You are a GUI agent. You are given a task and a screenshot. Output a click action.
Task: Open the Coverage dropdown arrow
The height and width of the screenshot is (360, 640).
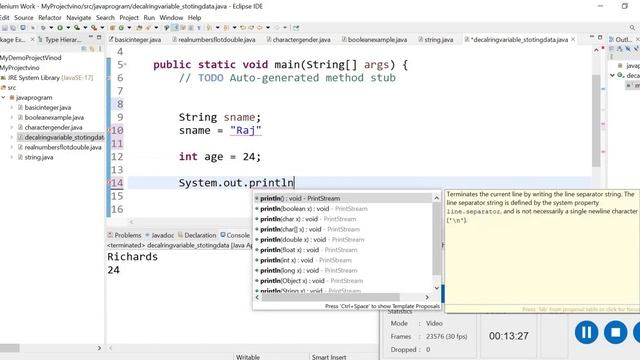click(x=85, y=28)
